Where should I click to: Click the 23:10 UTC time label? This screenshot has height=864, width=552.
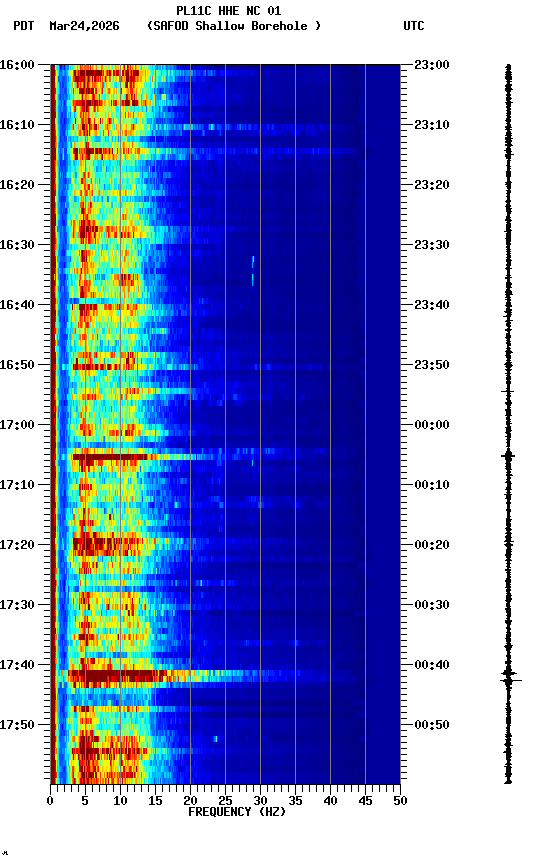coord(432,125)
